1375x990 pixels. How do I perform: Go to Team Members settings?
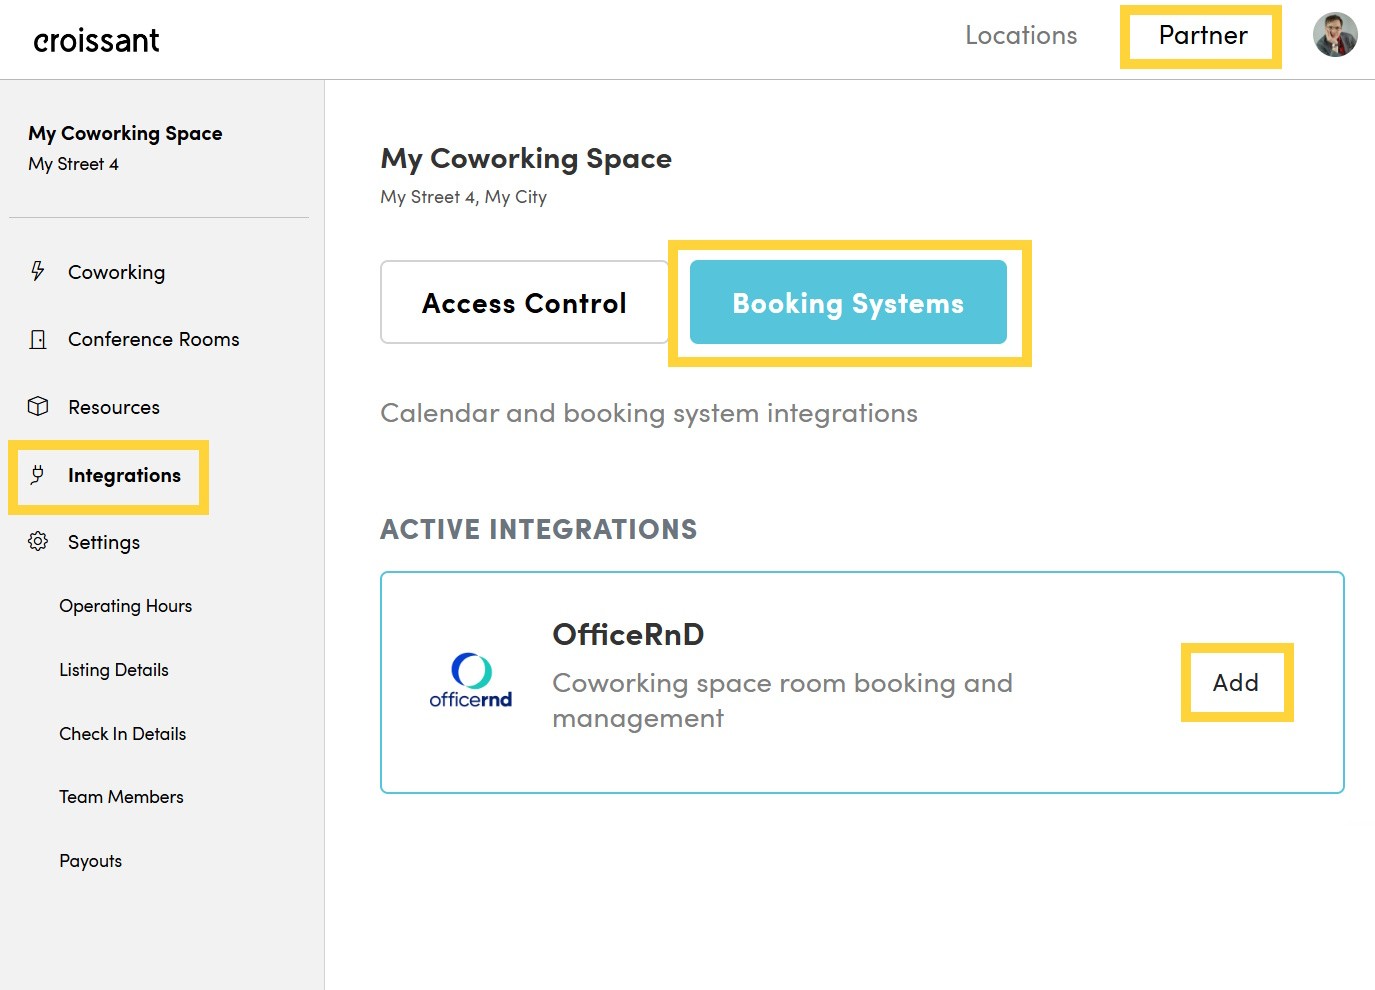120,796
